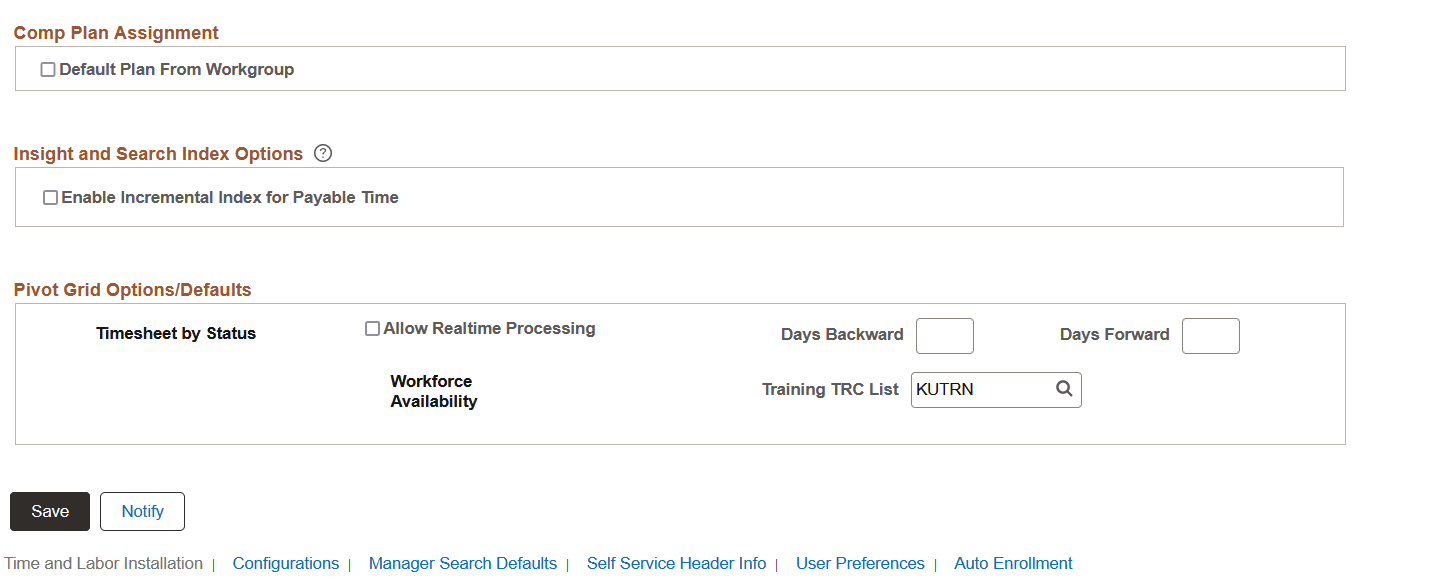Open help for Insight and Search Index Options
This screenshot has width=1440, height=582.
322,154
